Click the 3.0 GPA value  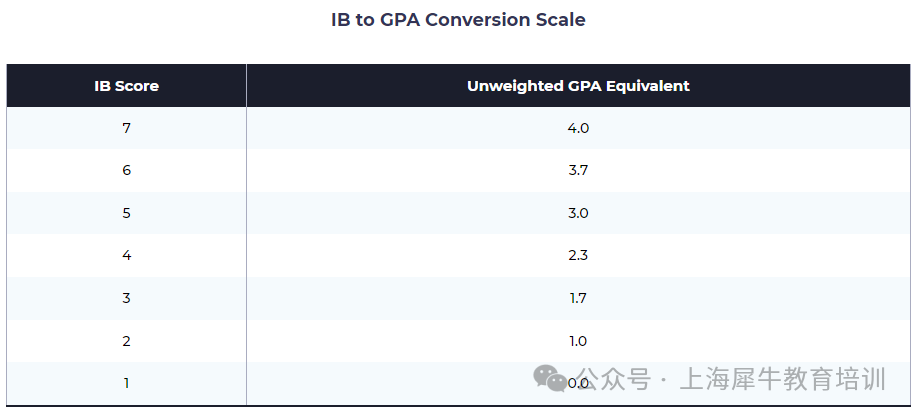[578, 213]
